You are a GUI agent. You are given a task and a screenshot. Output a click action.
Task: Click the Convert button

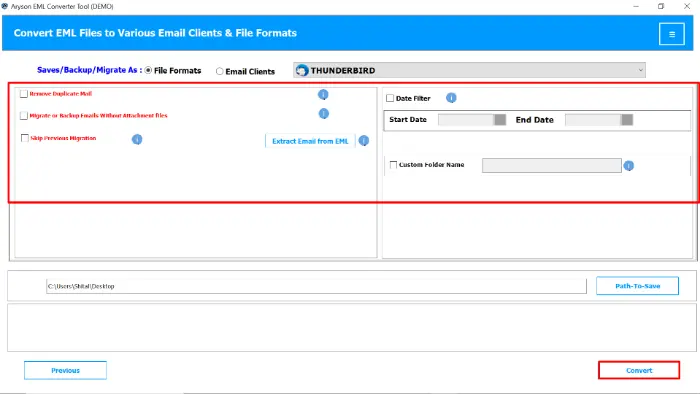pyautogui.click(x=639, y=370)
